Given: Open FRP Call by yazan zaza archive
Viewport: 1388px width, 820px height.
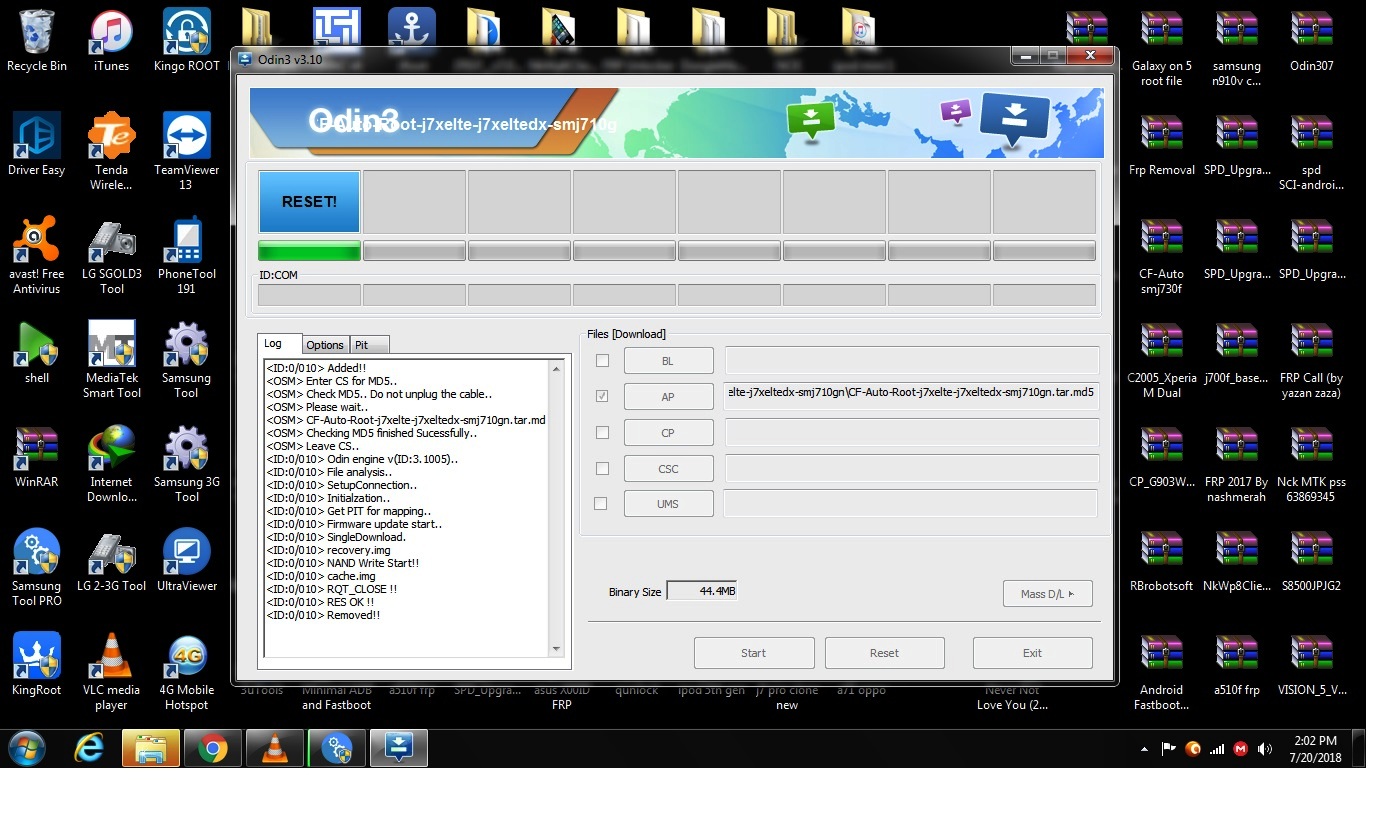Looking at the screenshot, I should coord(1311,359).
